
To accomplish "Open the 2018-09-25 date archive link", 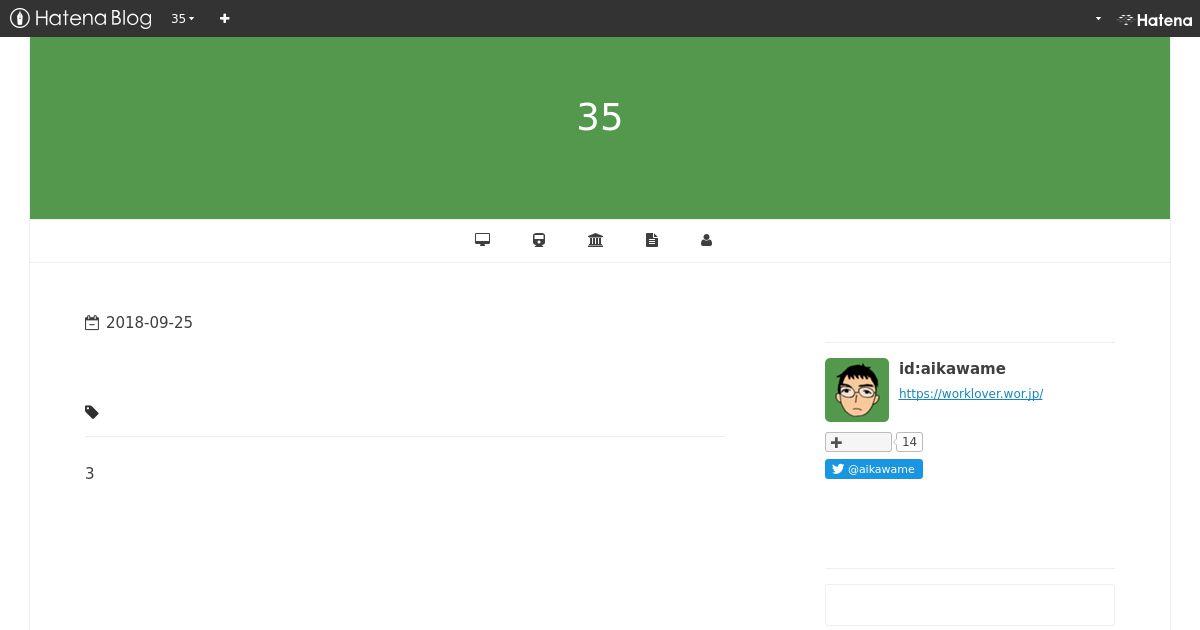I will click(149, 322).
